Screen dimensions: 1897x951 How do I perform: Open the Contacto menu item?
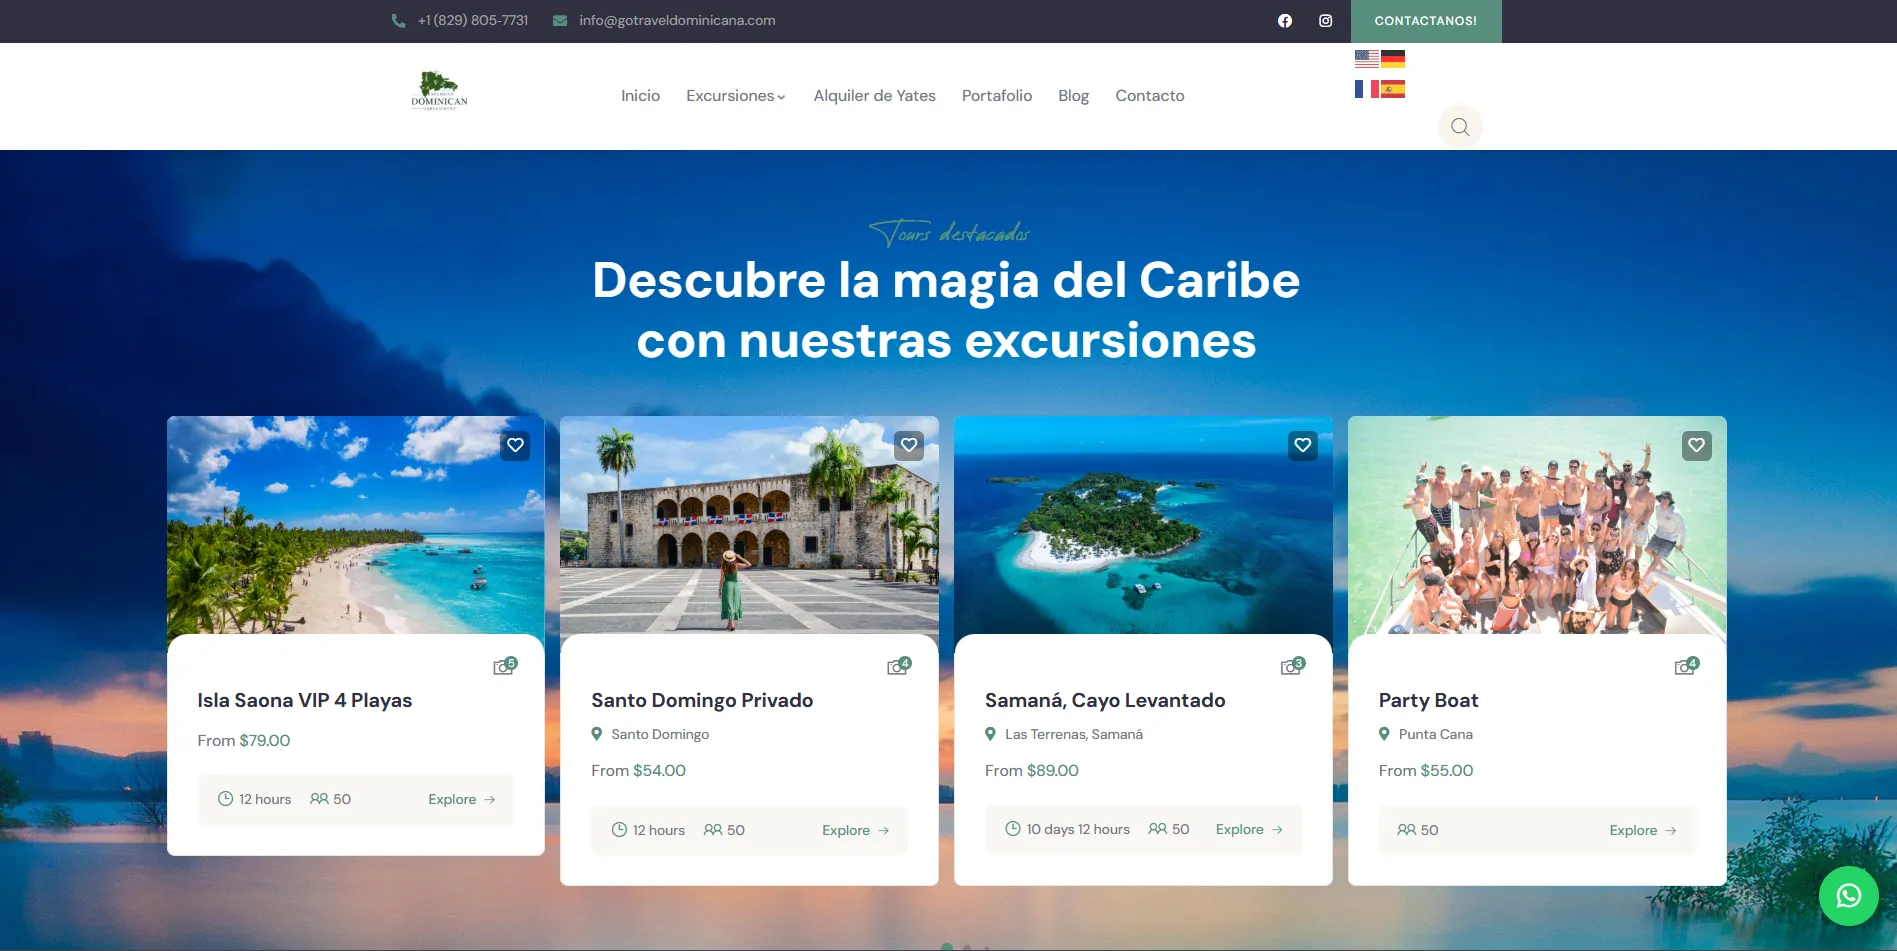1150,96
